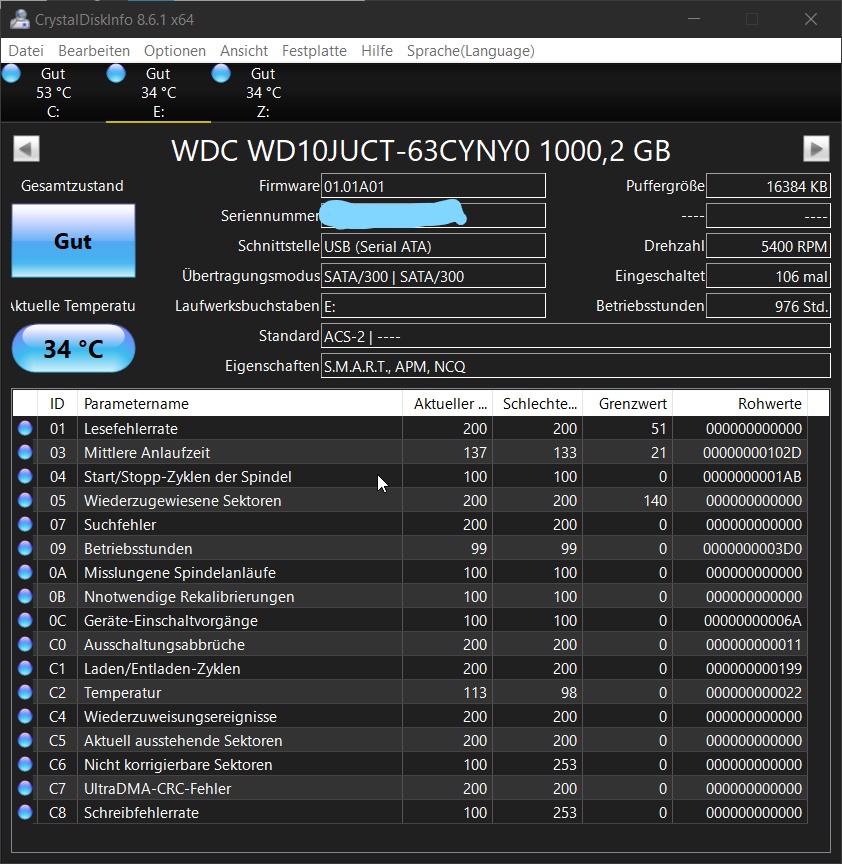The height and width of the screenshot is (864, 842).
Task: Click status orb for Aktuell ausstehende Sektoren
Action: 25,740
